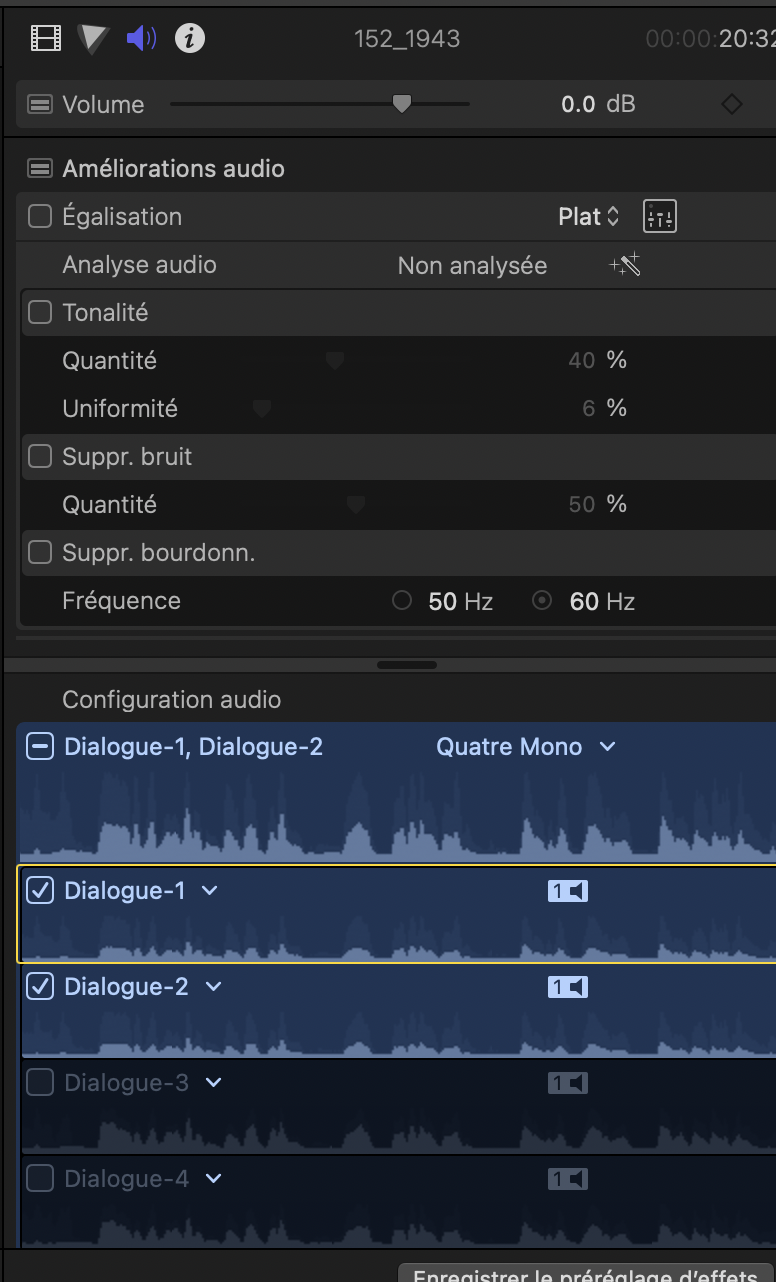Select the 50 Hz frequency option

[403, 601]
